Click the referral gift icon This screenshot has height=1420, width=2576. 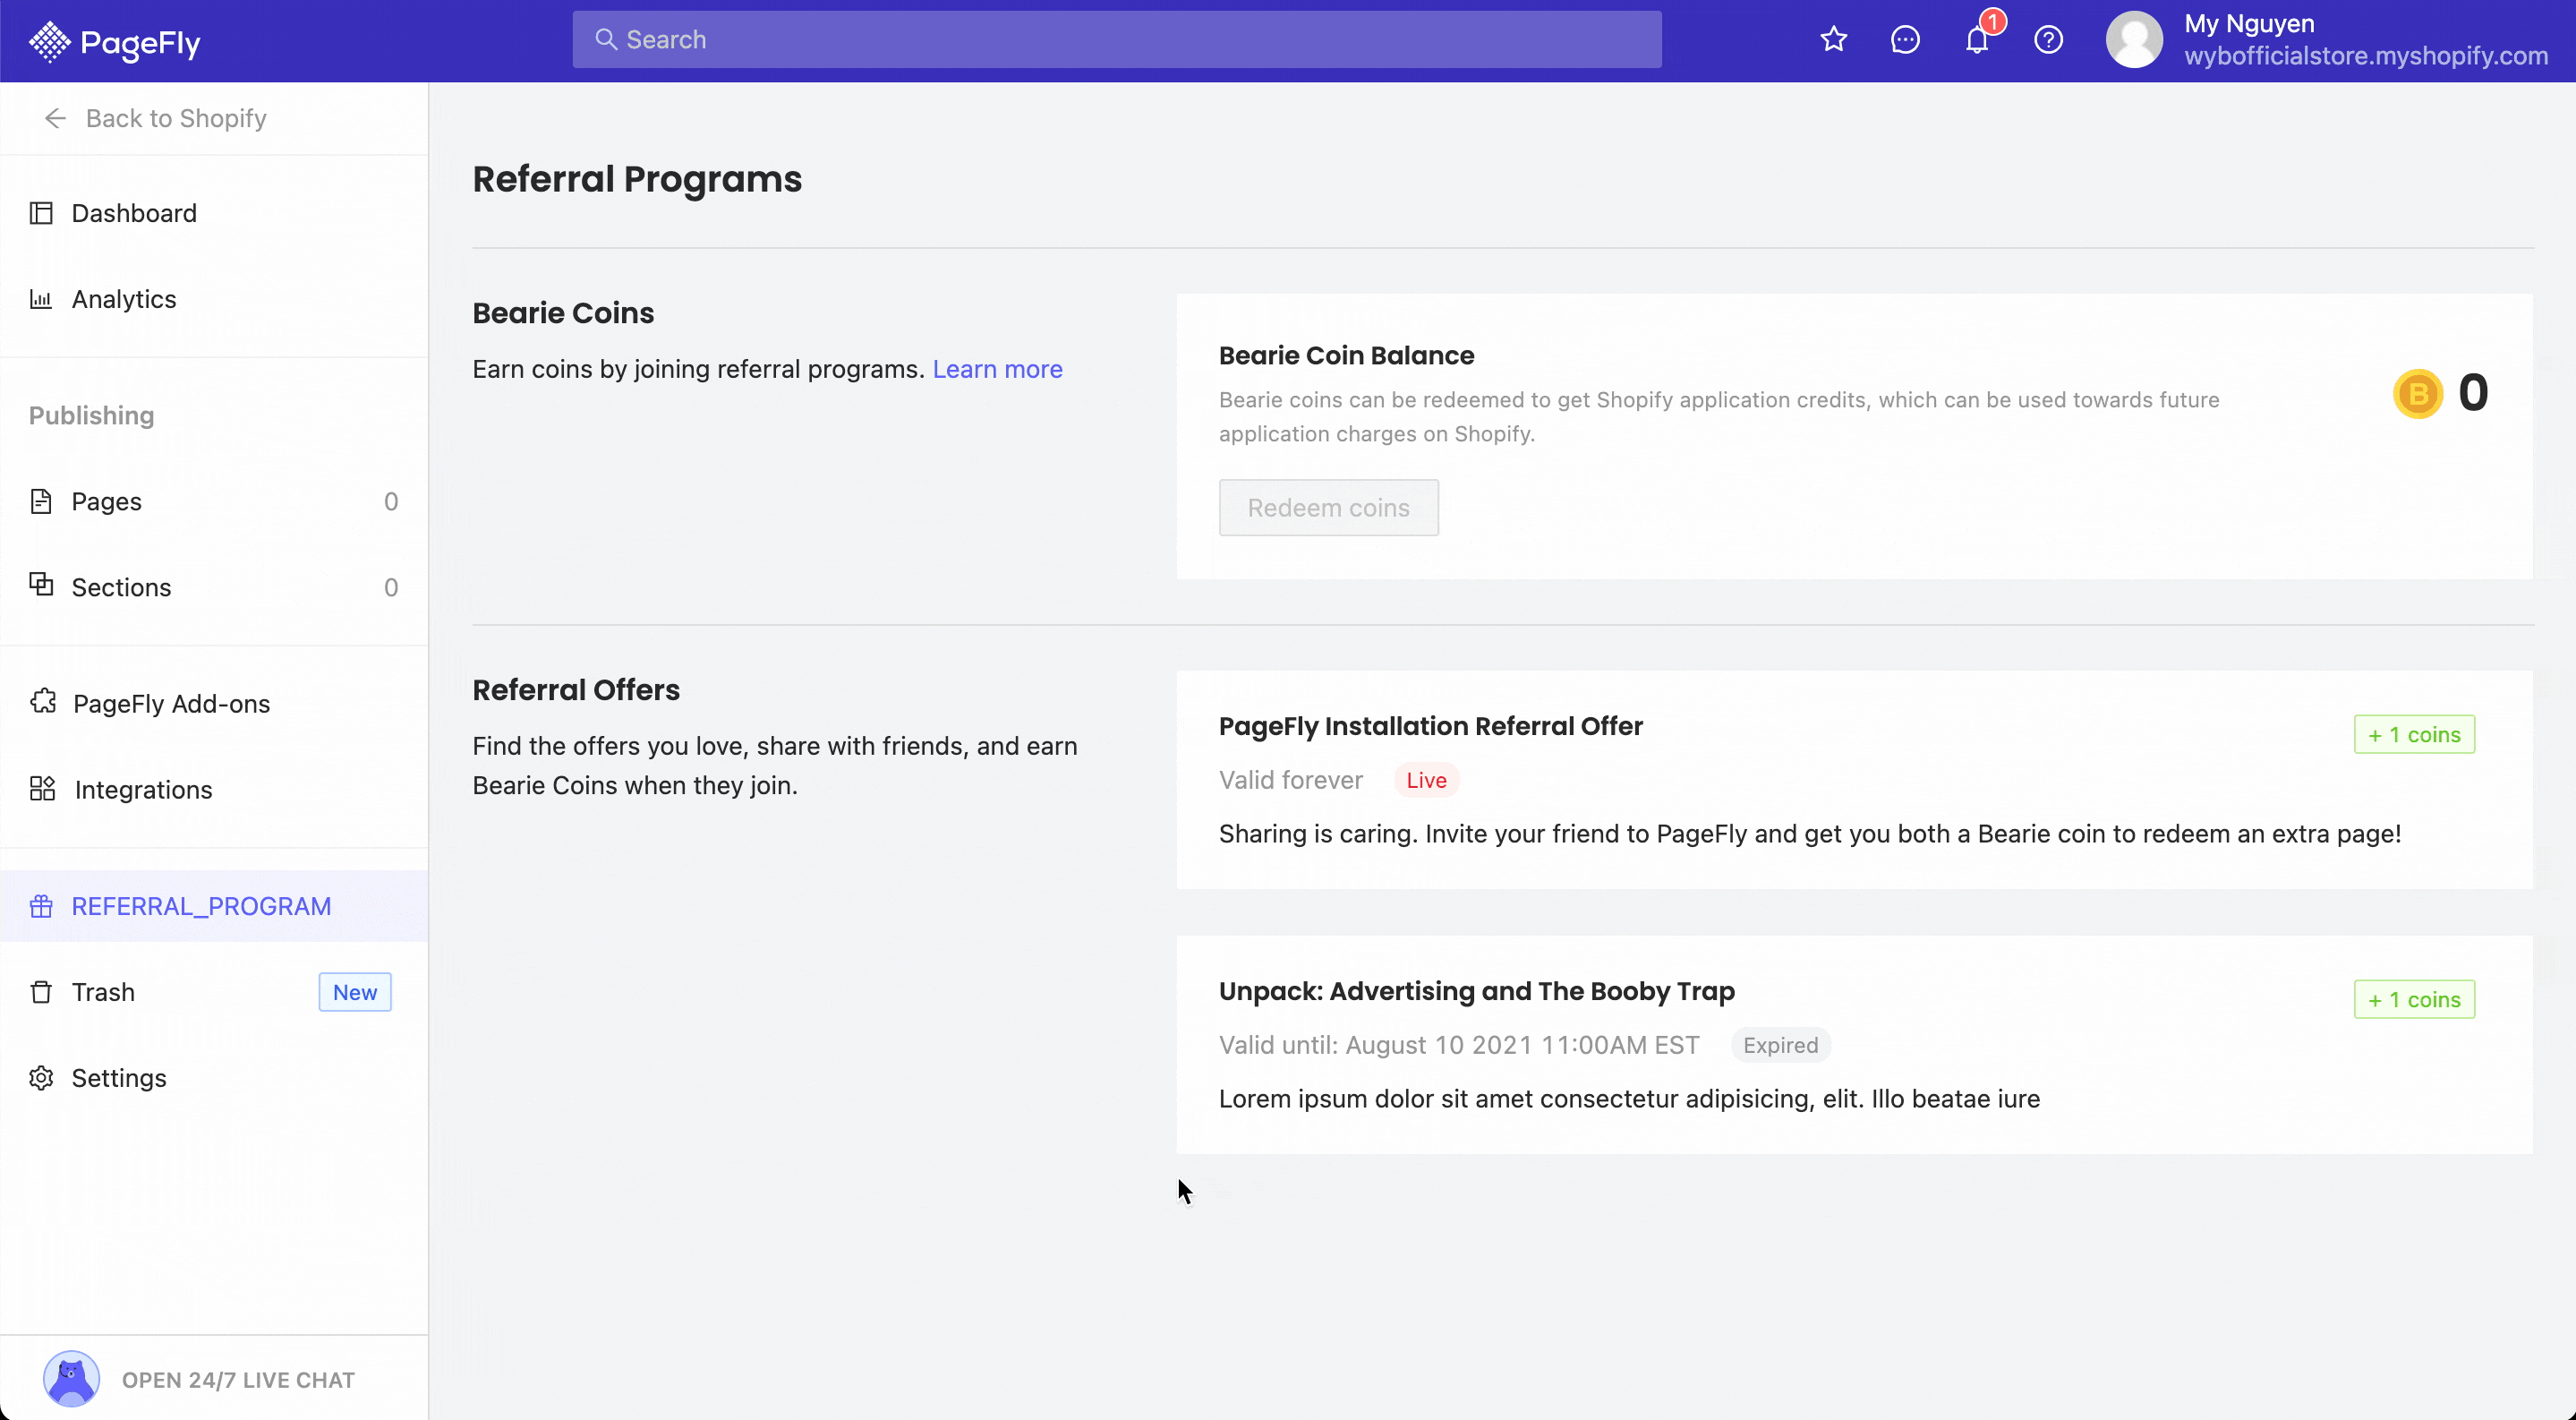pos(41,906)
